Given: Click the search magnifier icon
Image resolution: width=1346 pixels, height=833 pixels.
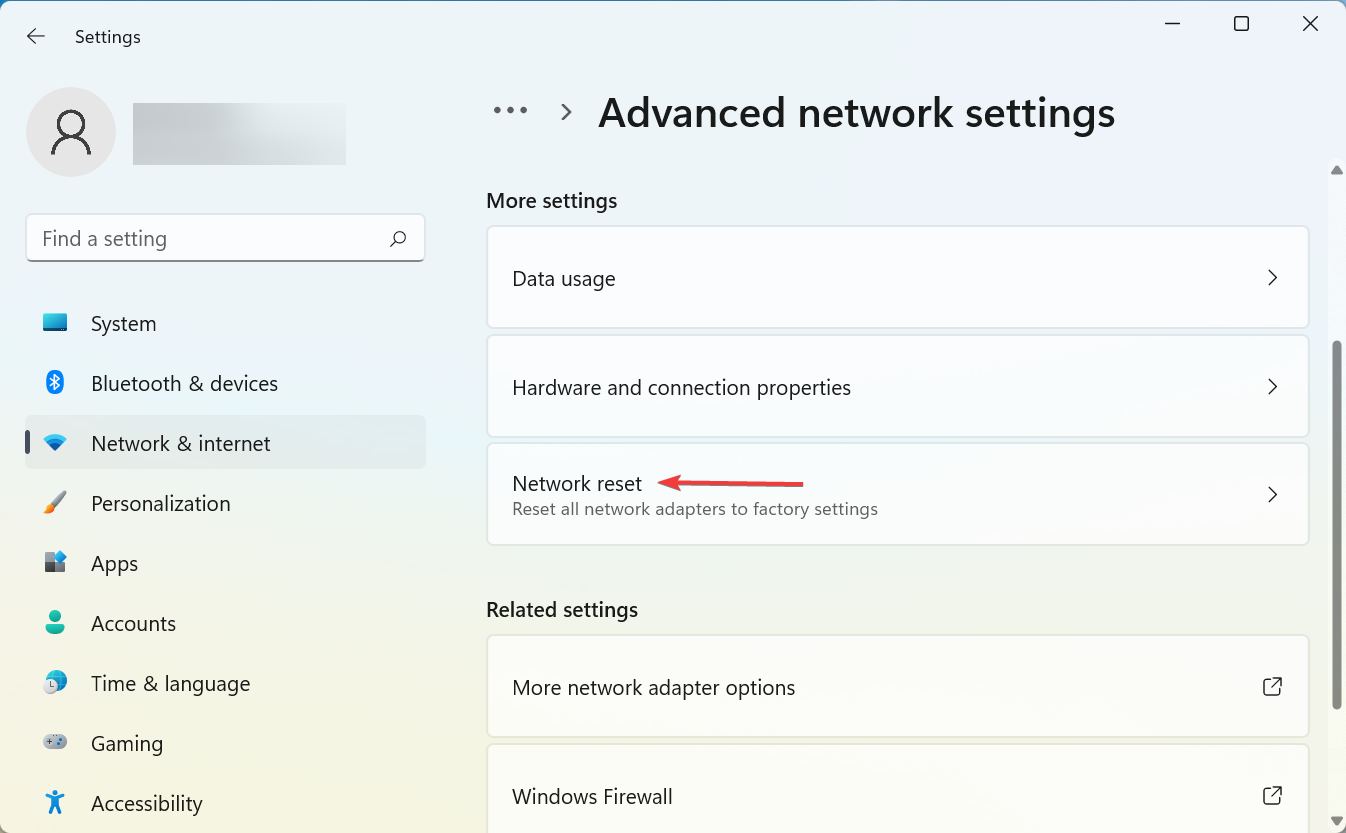Looking at the screenshot, I should click(x=398, y=239).
